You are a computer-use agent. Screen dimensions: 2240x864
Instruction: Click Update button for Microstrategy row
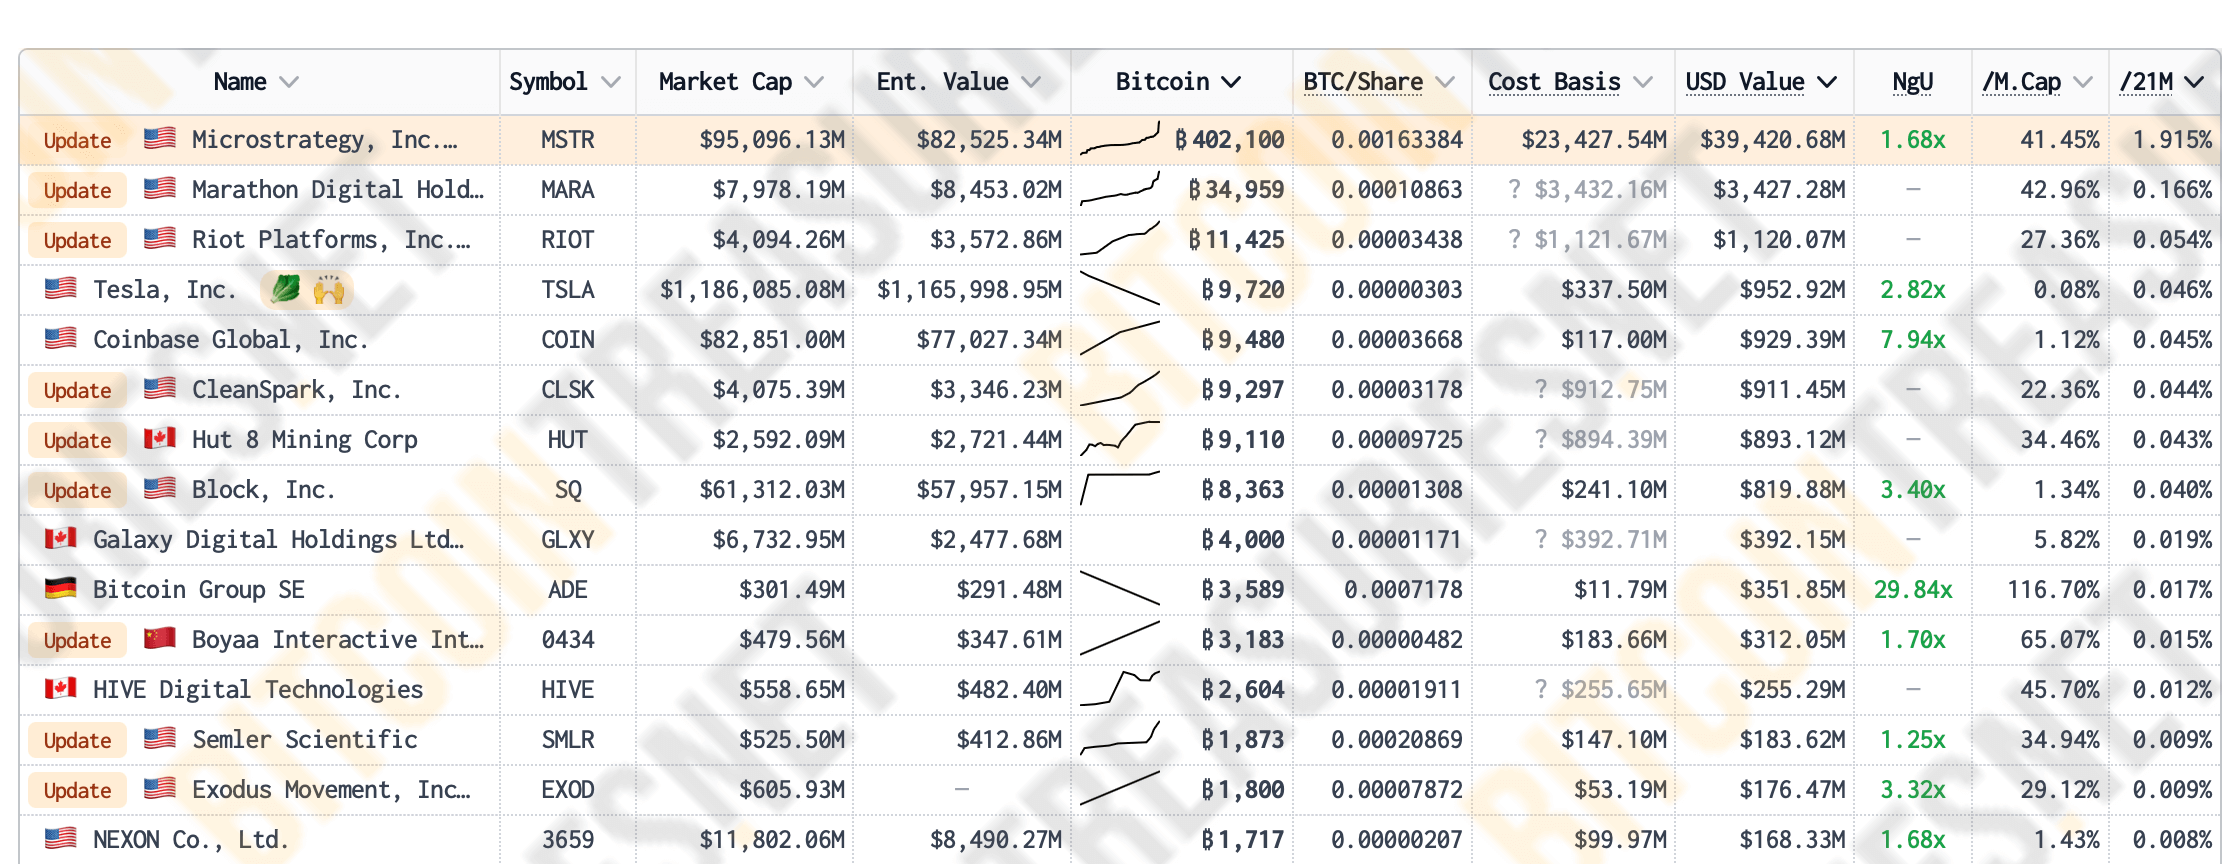tap(77, 140)
